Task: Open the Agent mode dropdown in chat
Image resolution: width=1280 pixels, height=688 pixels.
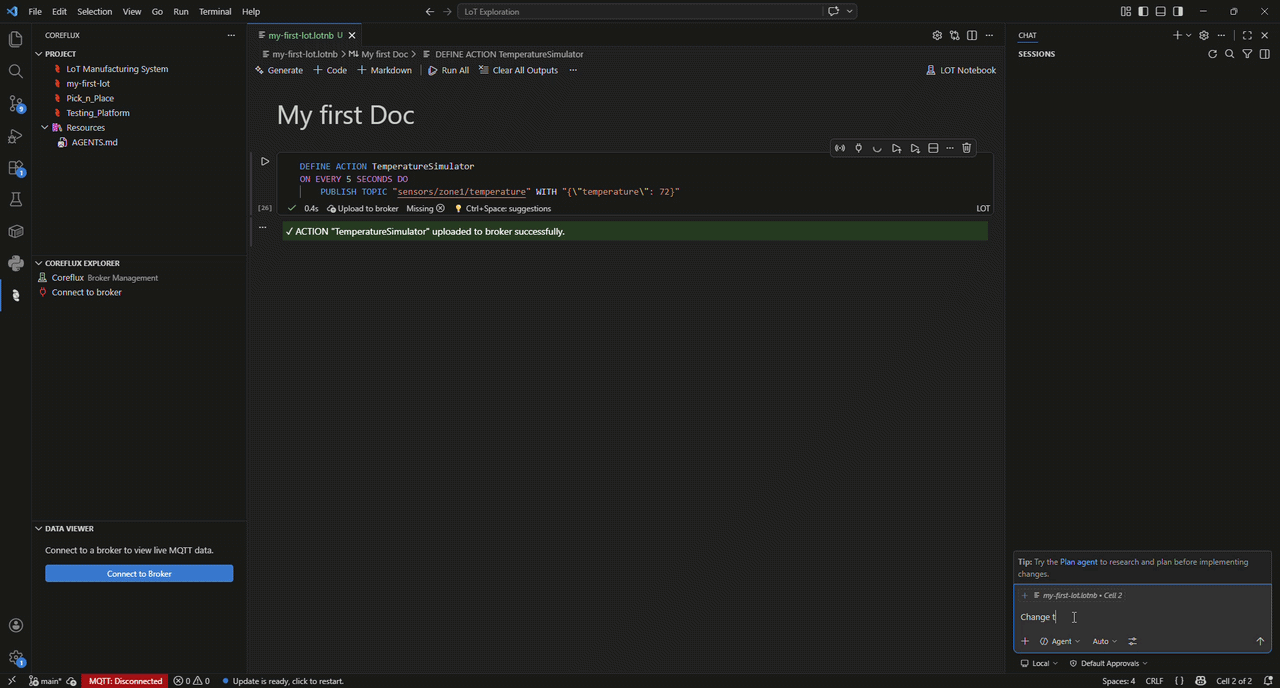Action: pyautogui.click(x=1060, y=641)
